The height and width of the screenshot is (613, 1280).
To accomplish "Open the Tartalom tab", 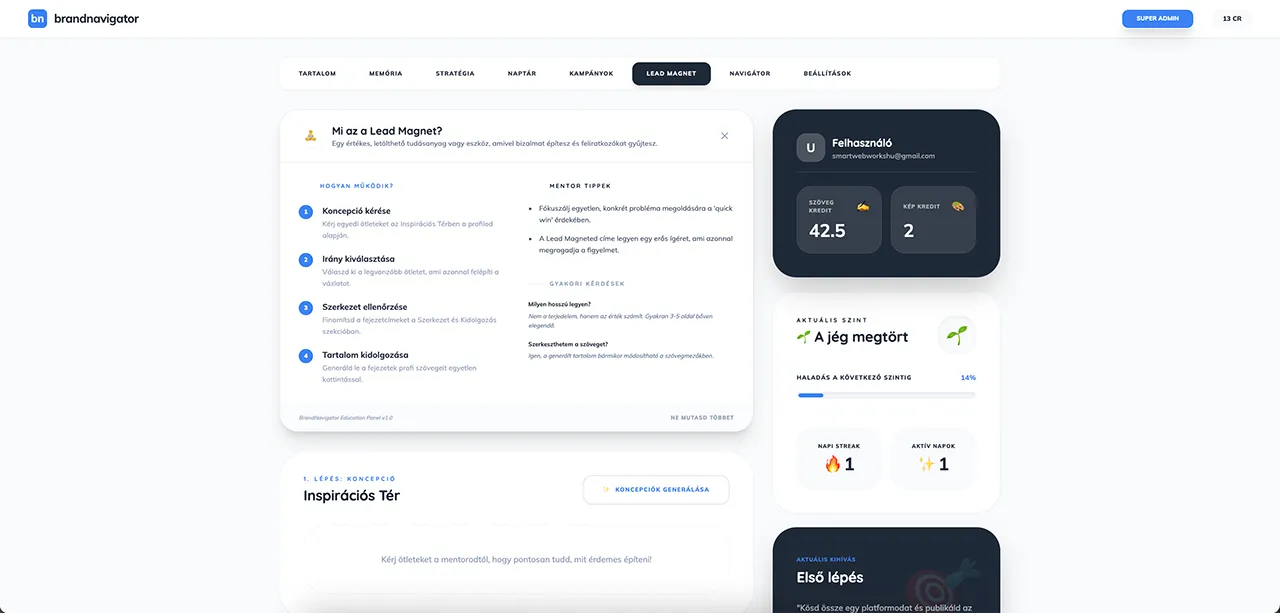I will pyautogui.click(x=317, y=73).
